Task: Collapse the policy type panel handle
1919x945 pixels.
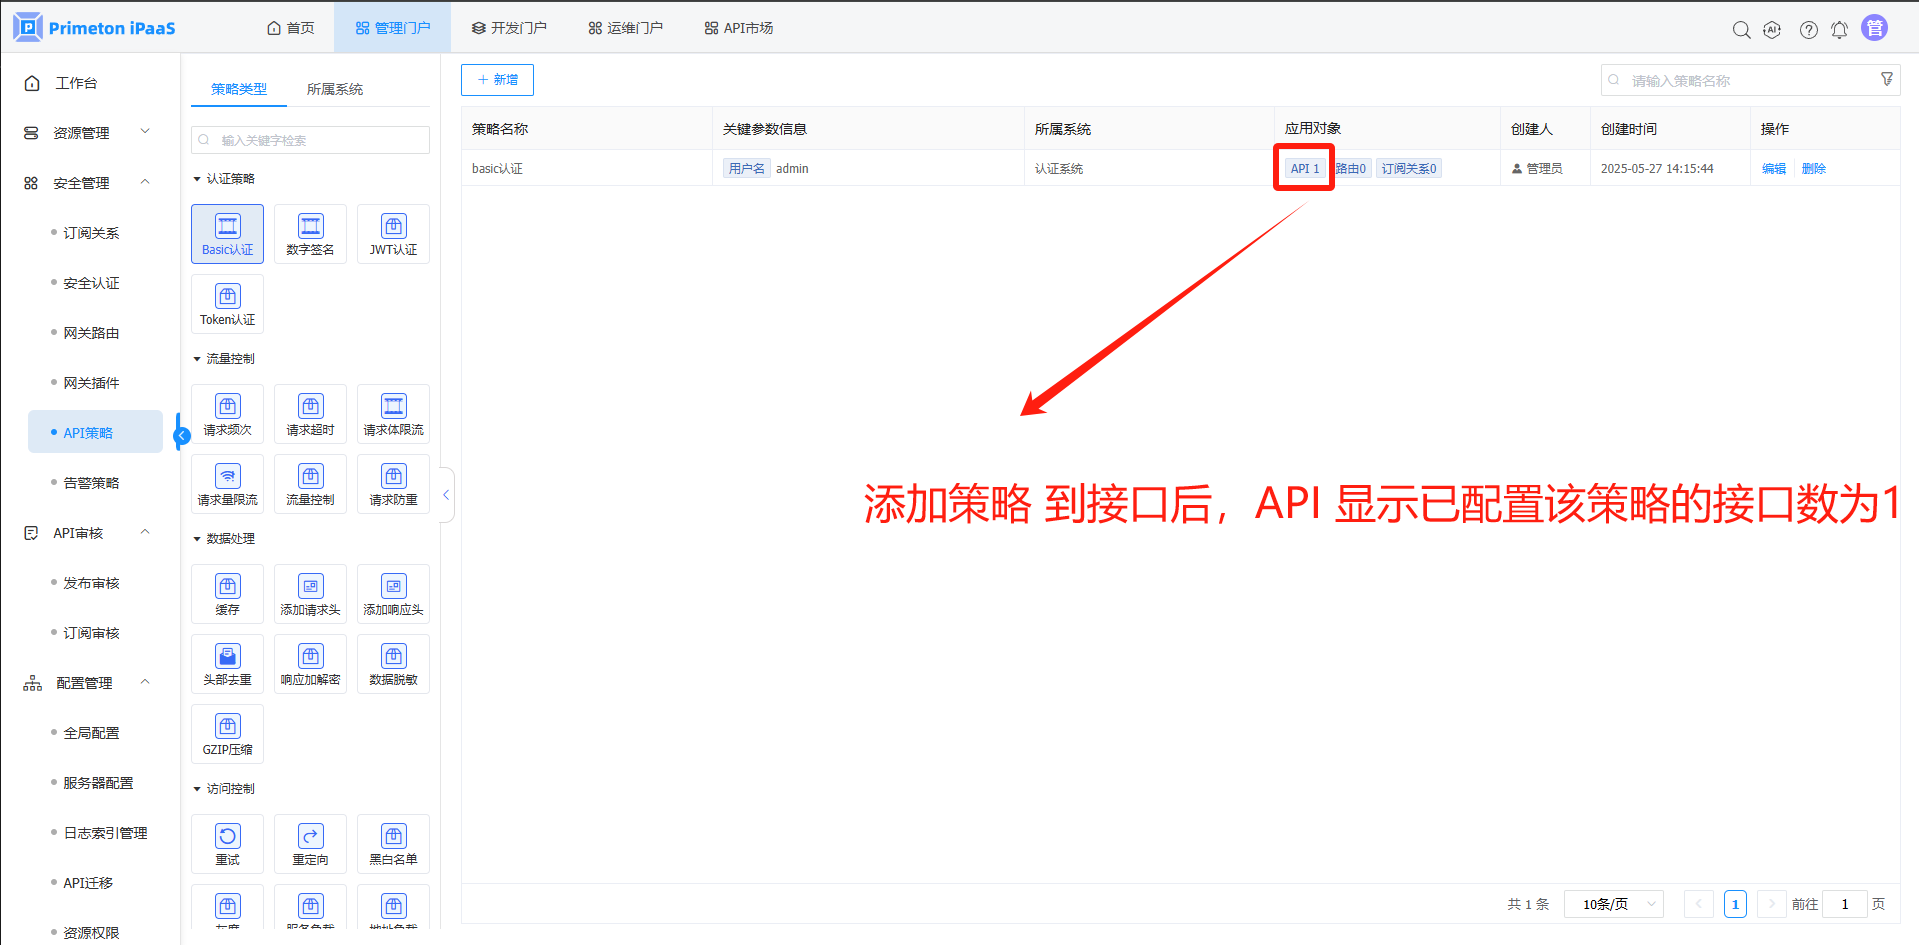Action: 446,495
